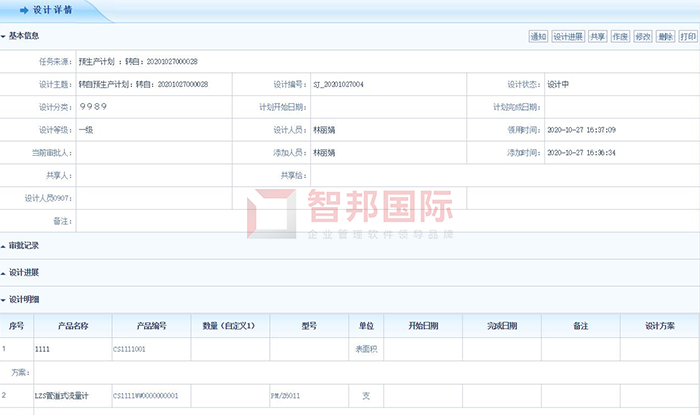Click design status value 设计中
700x415 pixels.
[x=558, y=84]
